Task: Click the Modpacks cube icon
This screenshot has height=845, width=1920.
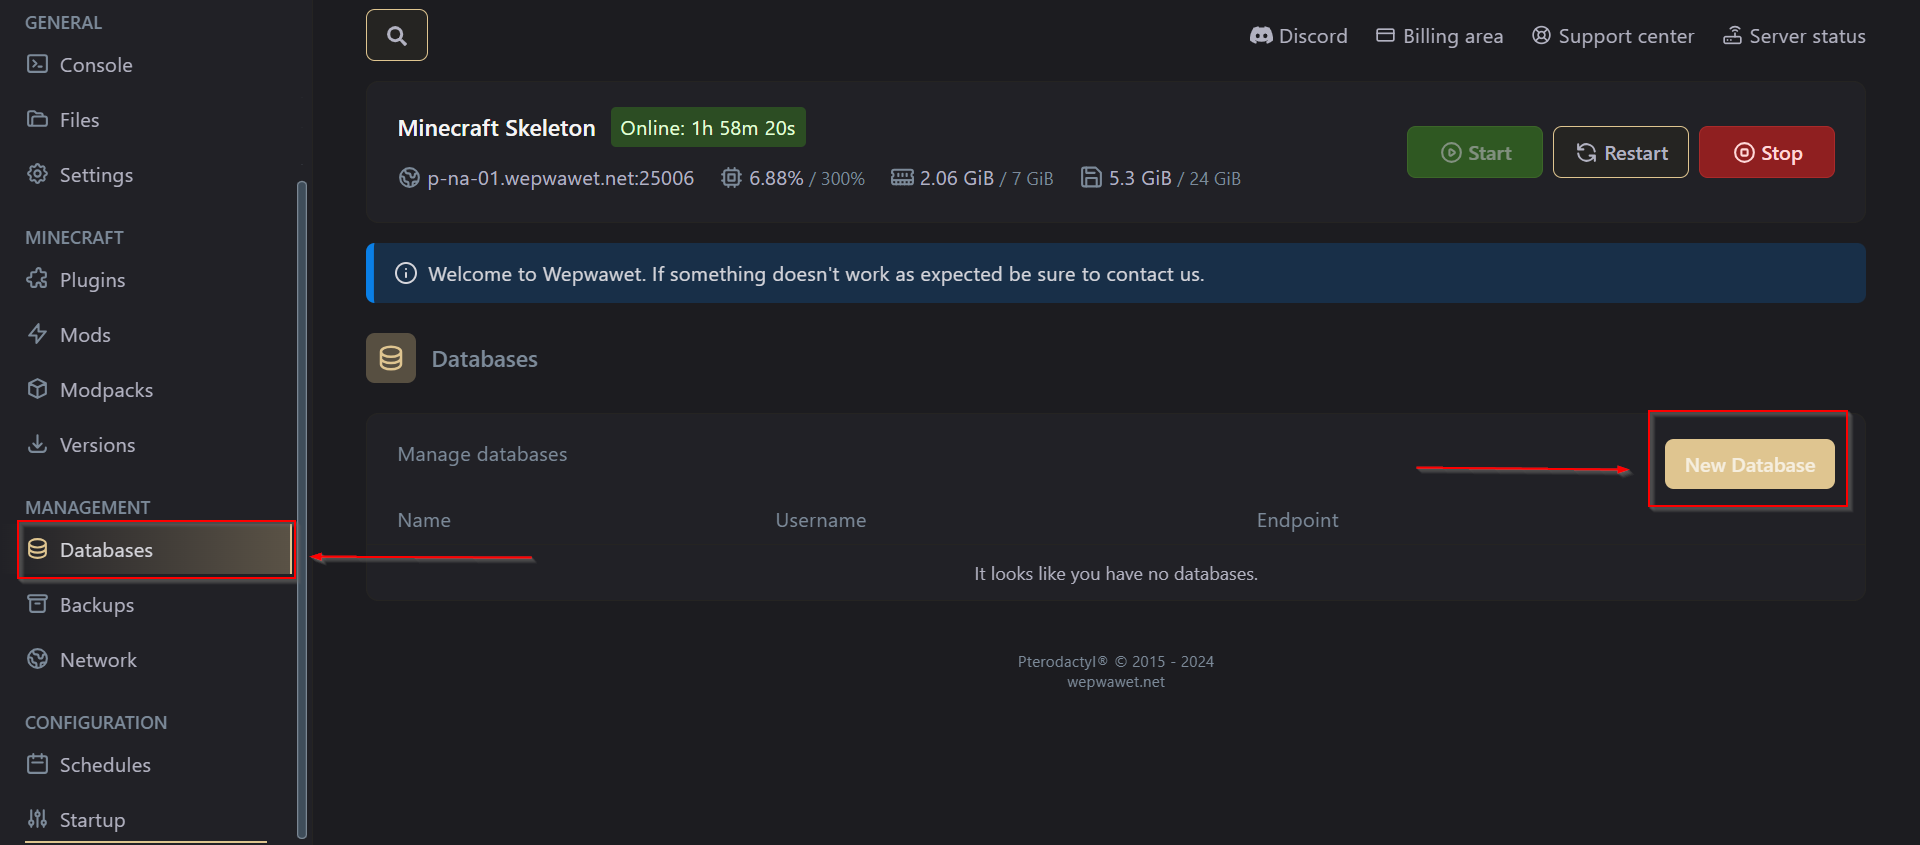Action: click(x=37, y=389)
